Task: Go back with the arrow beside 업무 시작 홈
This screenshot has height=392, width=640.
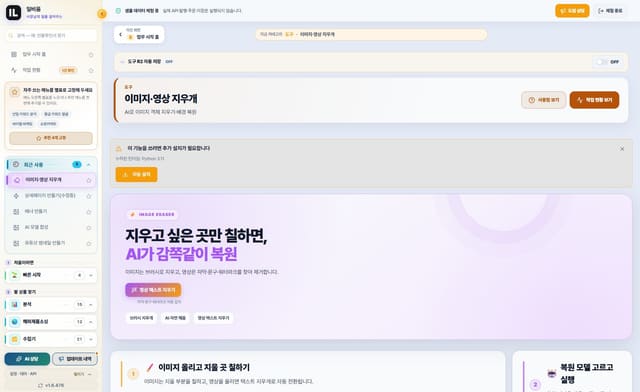Action: [120, 34]
